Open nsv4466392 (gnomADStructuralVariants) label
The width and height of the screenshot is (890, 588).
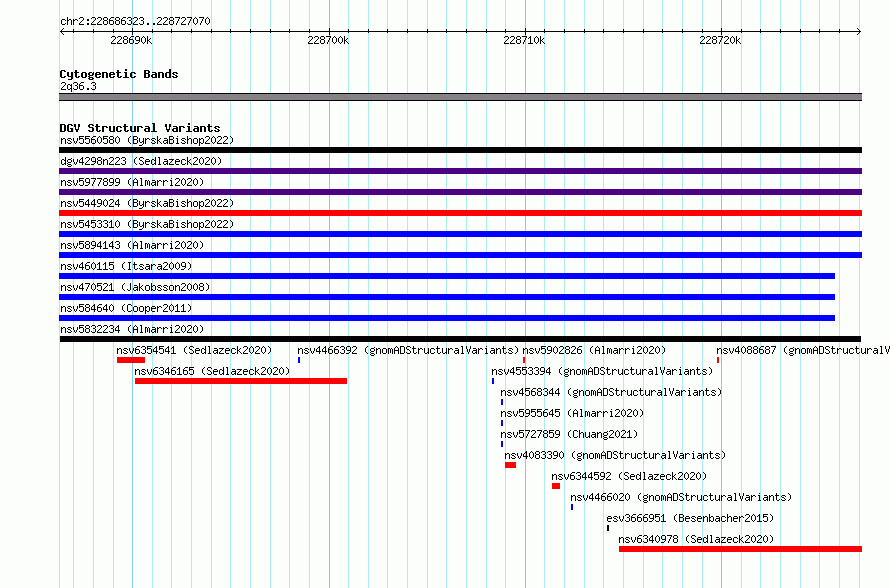pos(408,350)
